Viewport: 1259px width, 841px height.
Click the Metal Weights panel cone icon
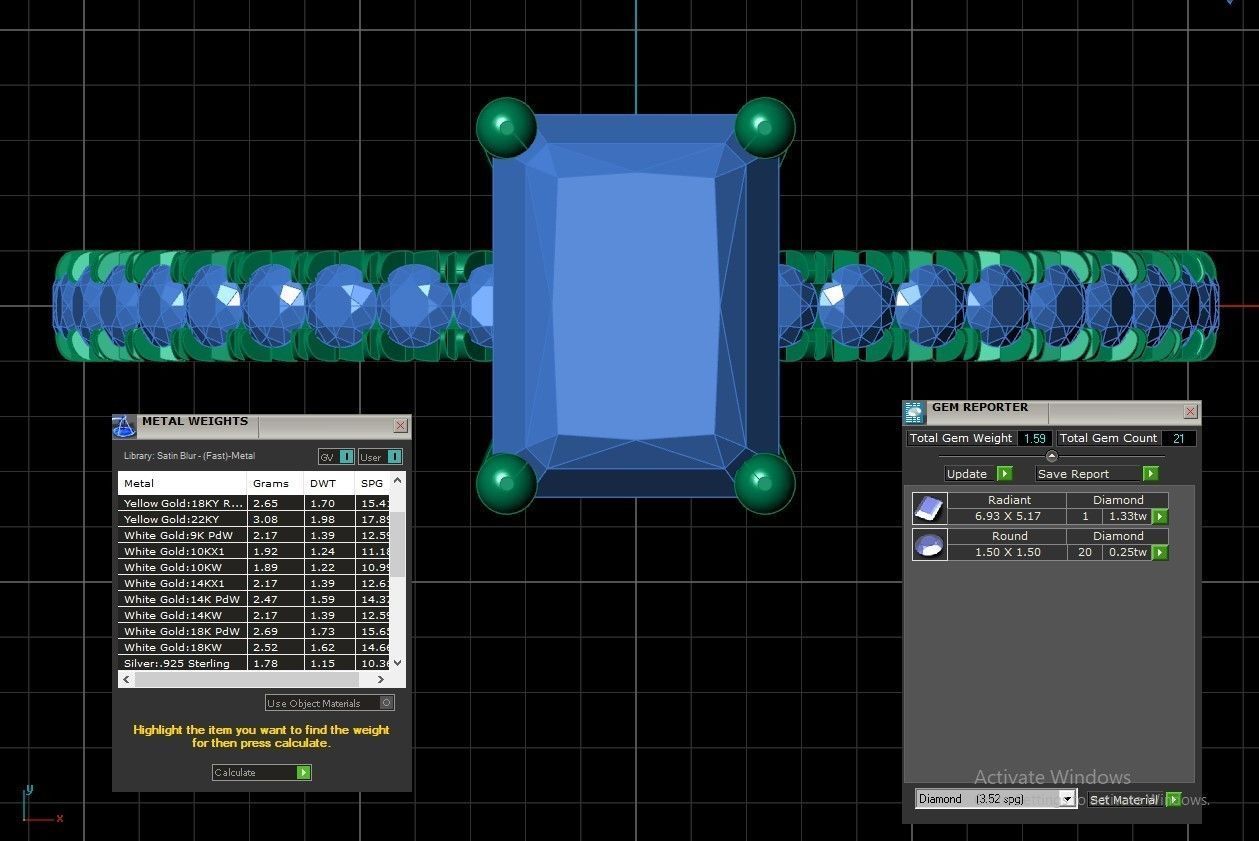pyautogui.click(x=124, y=426)
